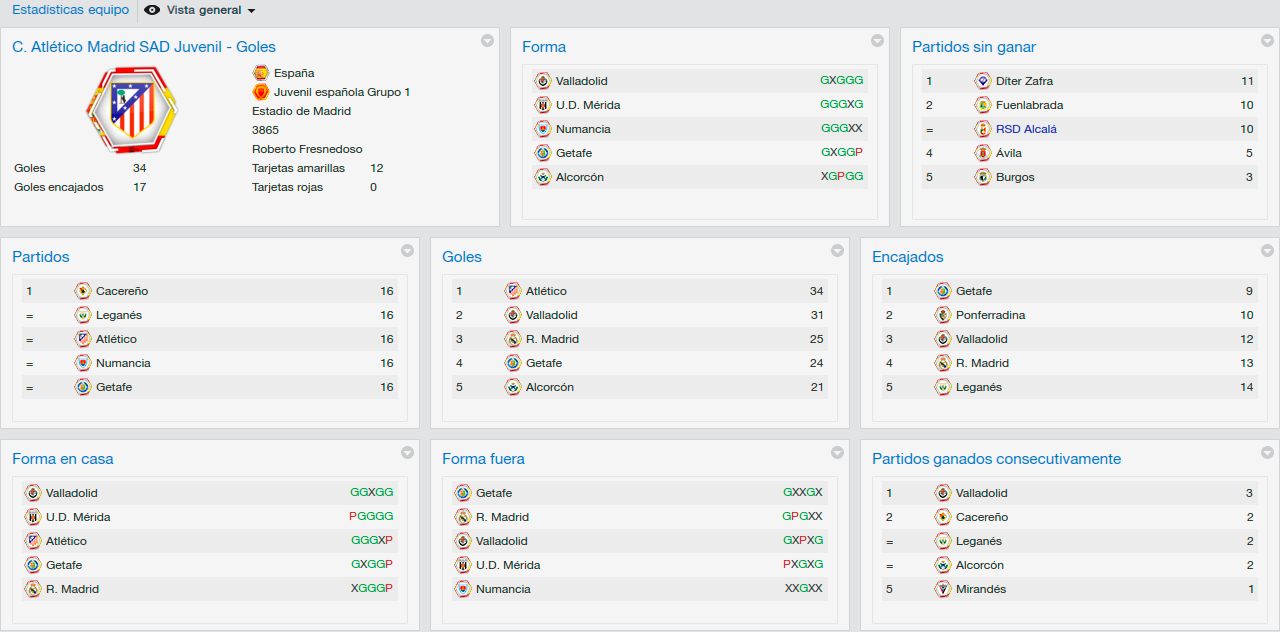Click the large Atlético Madrid club crest
Viewport: 1280px width, 632px height.
tap(131, 111)
